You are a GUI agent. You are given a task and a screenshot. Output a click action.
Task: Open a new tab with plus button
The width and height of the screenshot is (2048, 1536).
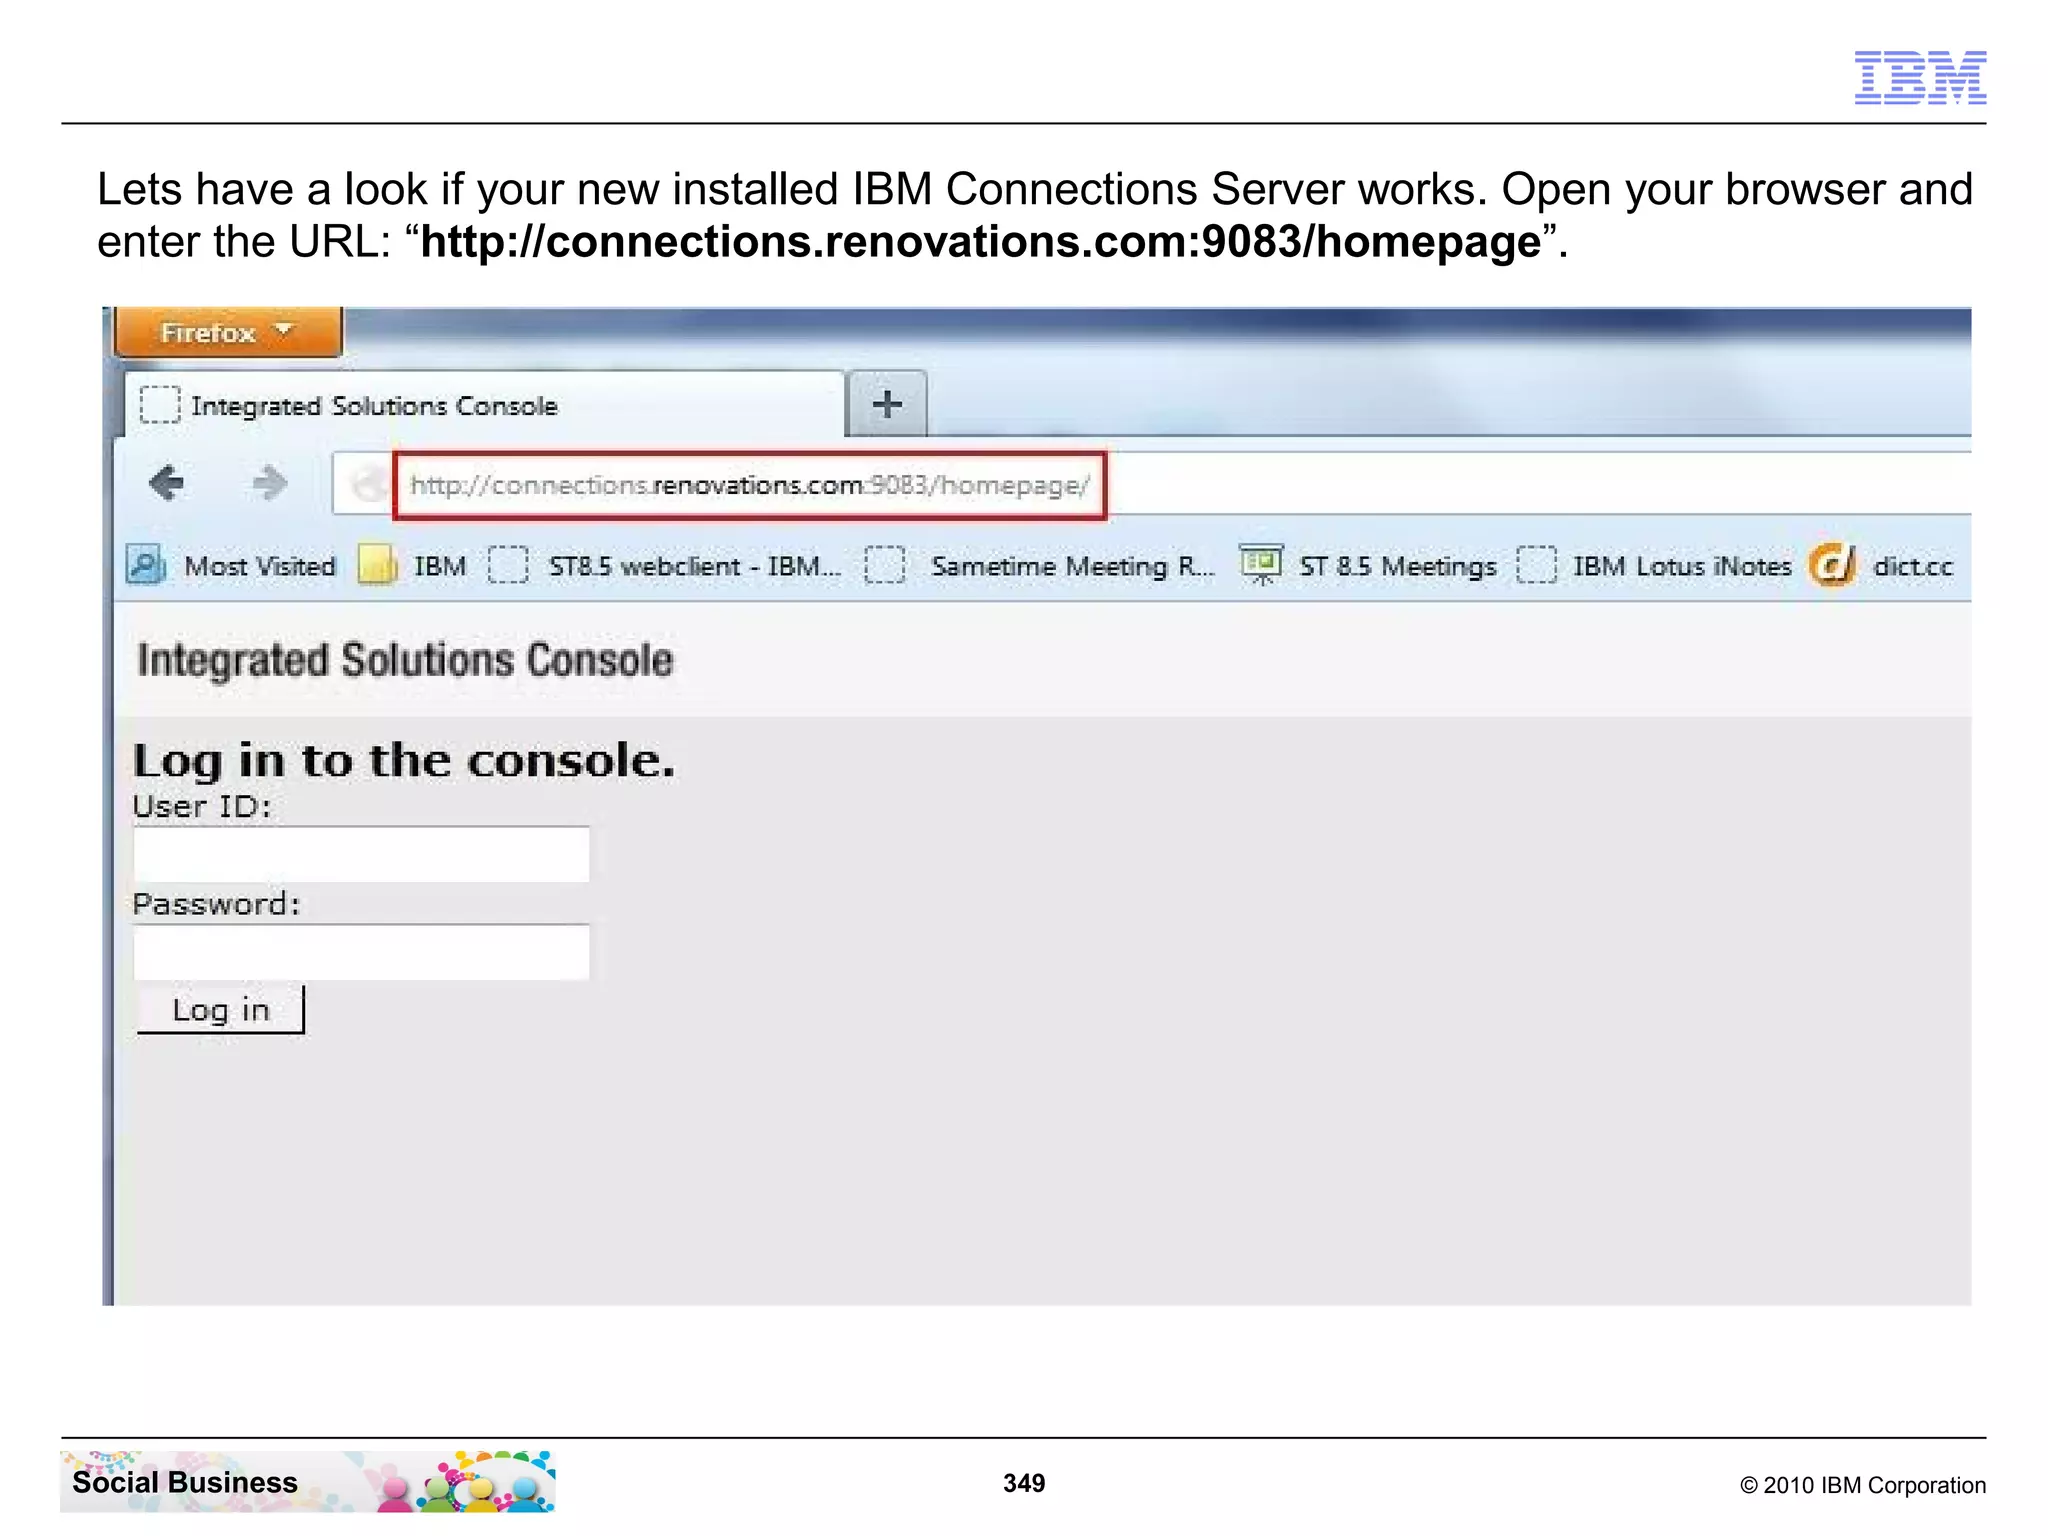pyautogui.click(x=887, y=405)
